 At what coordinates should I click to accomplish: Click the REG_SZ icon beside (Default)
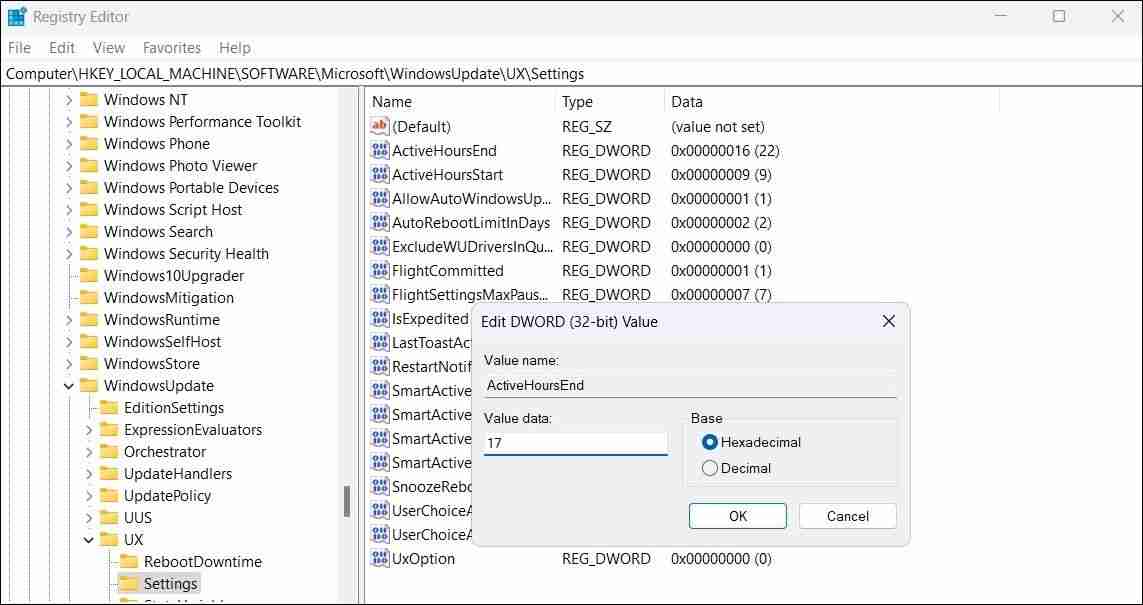(x=380, y=126)
